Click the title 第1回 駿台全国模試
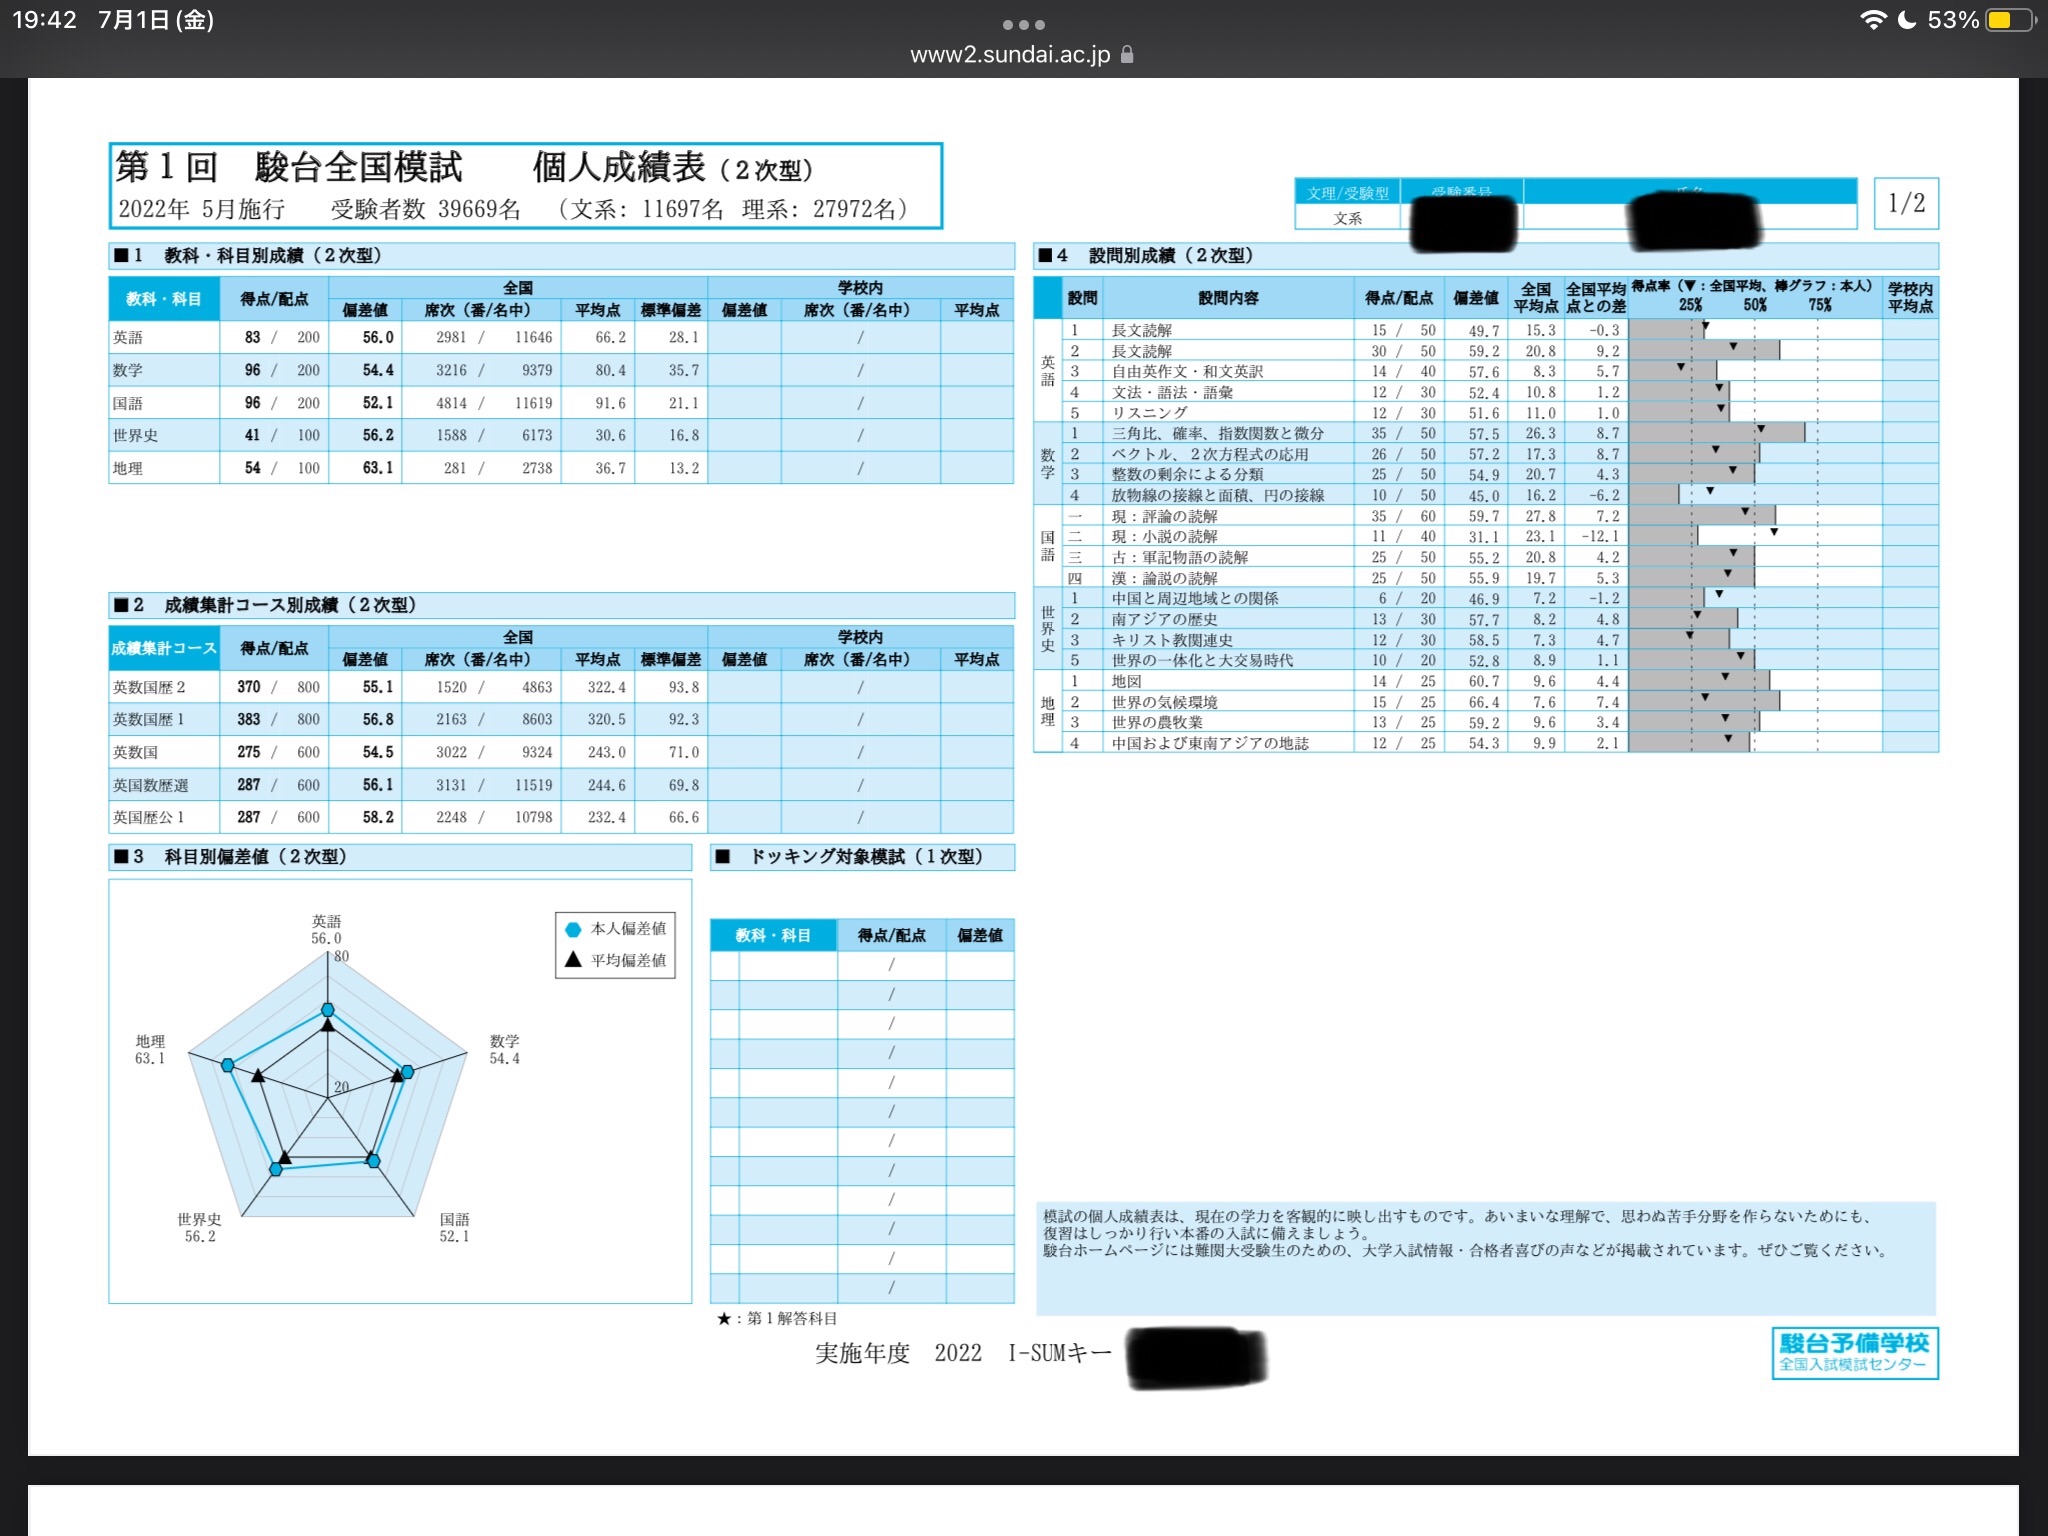Image resolution: width=2048 pixels, height=1536 pixels. [289, 167]
